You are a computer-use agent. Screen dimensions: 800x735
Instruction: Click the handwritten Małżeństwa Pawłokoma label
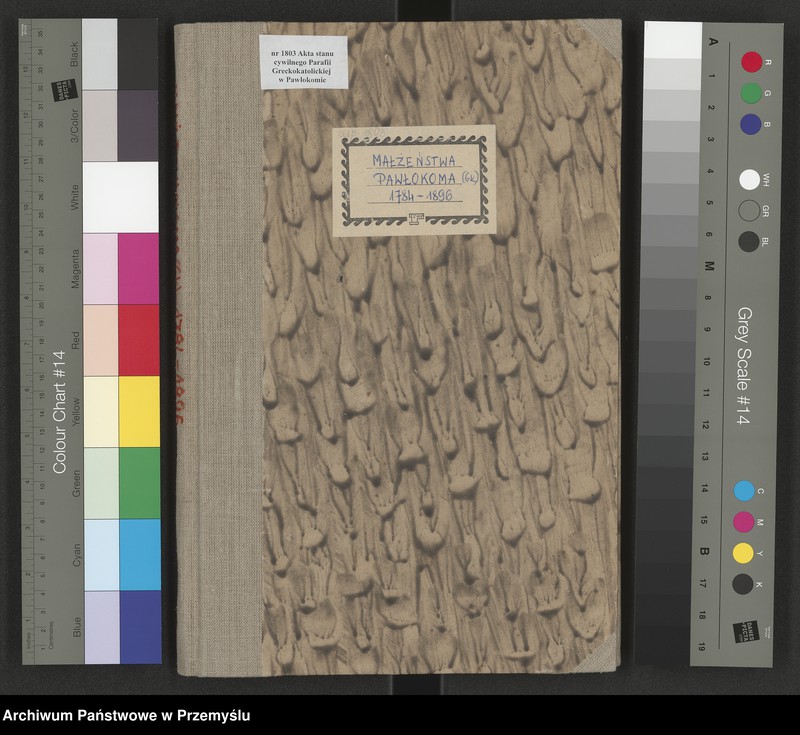(414, 180)
